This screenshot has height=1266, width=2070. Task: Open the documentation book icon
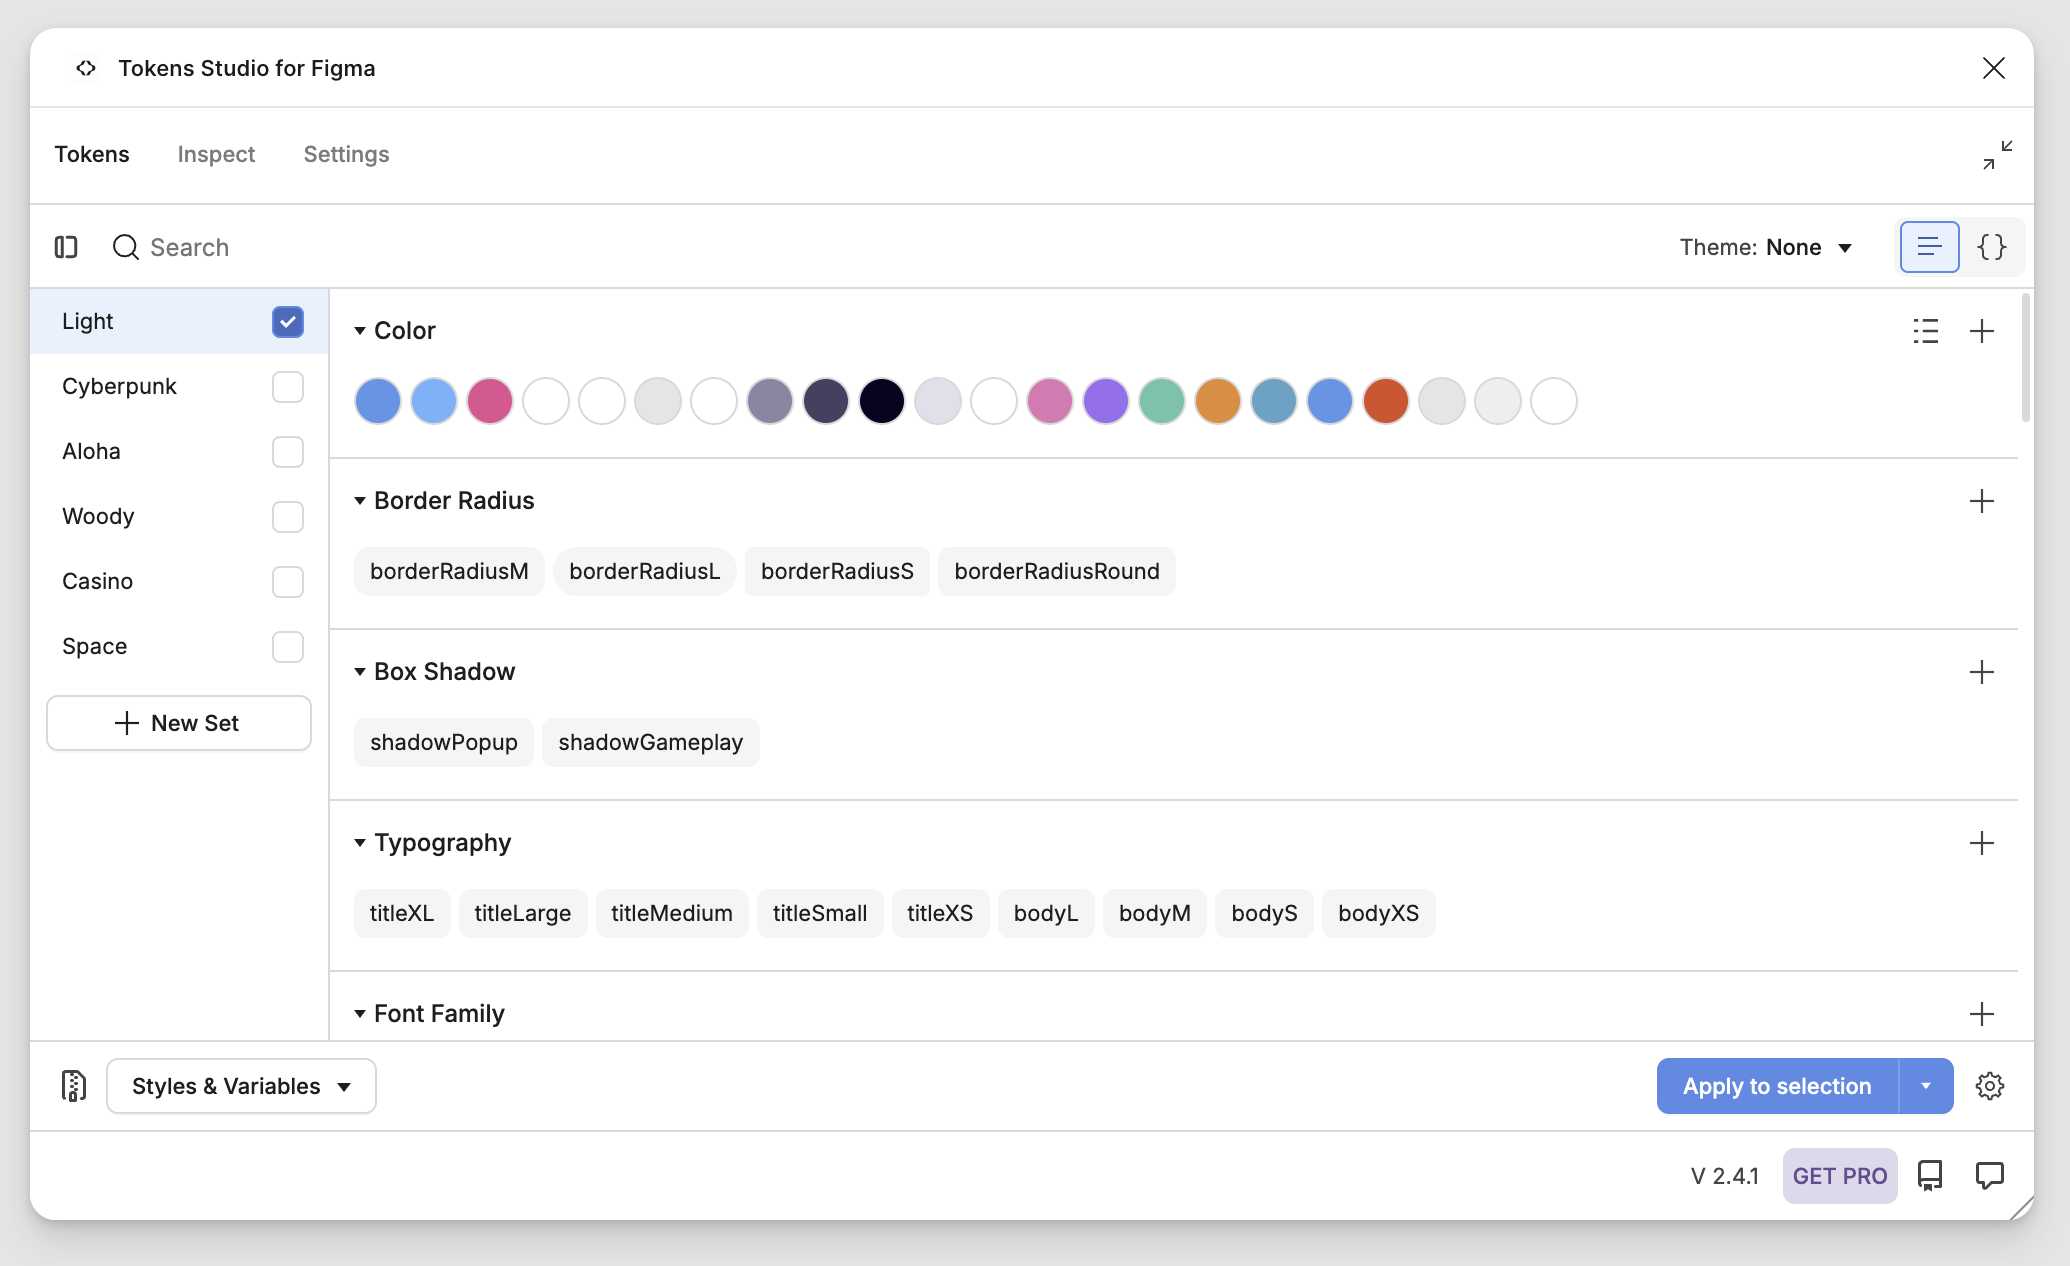[x=1930, y=1176]
